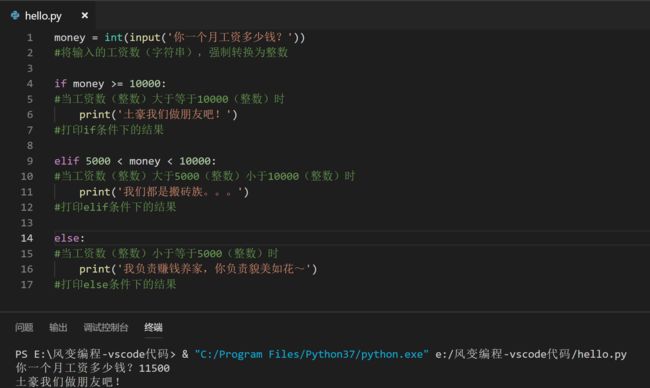
Task: Click line number 14 in the gutter
Action: (x=27, y=238)
